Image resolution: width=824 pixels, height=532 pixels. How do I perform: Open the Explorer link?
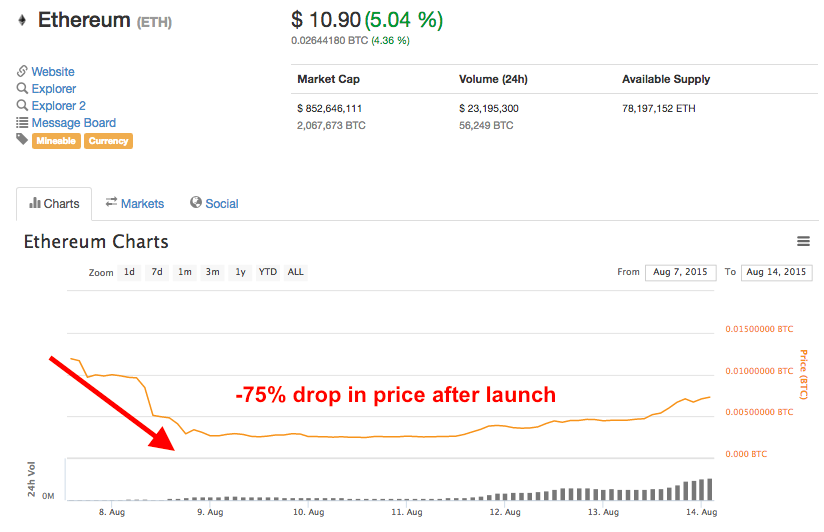tap(54, 88)
